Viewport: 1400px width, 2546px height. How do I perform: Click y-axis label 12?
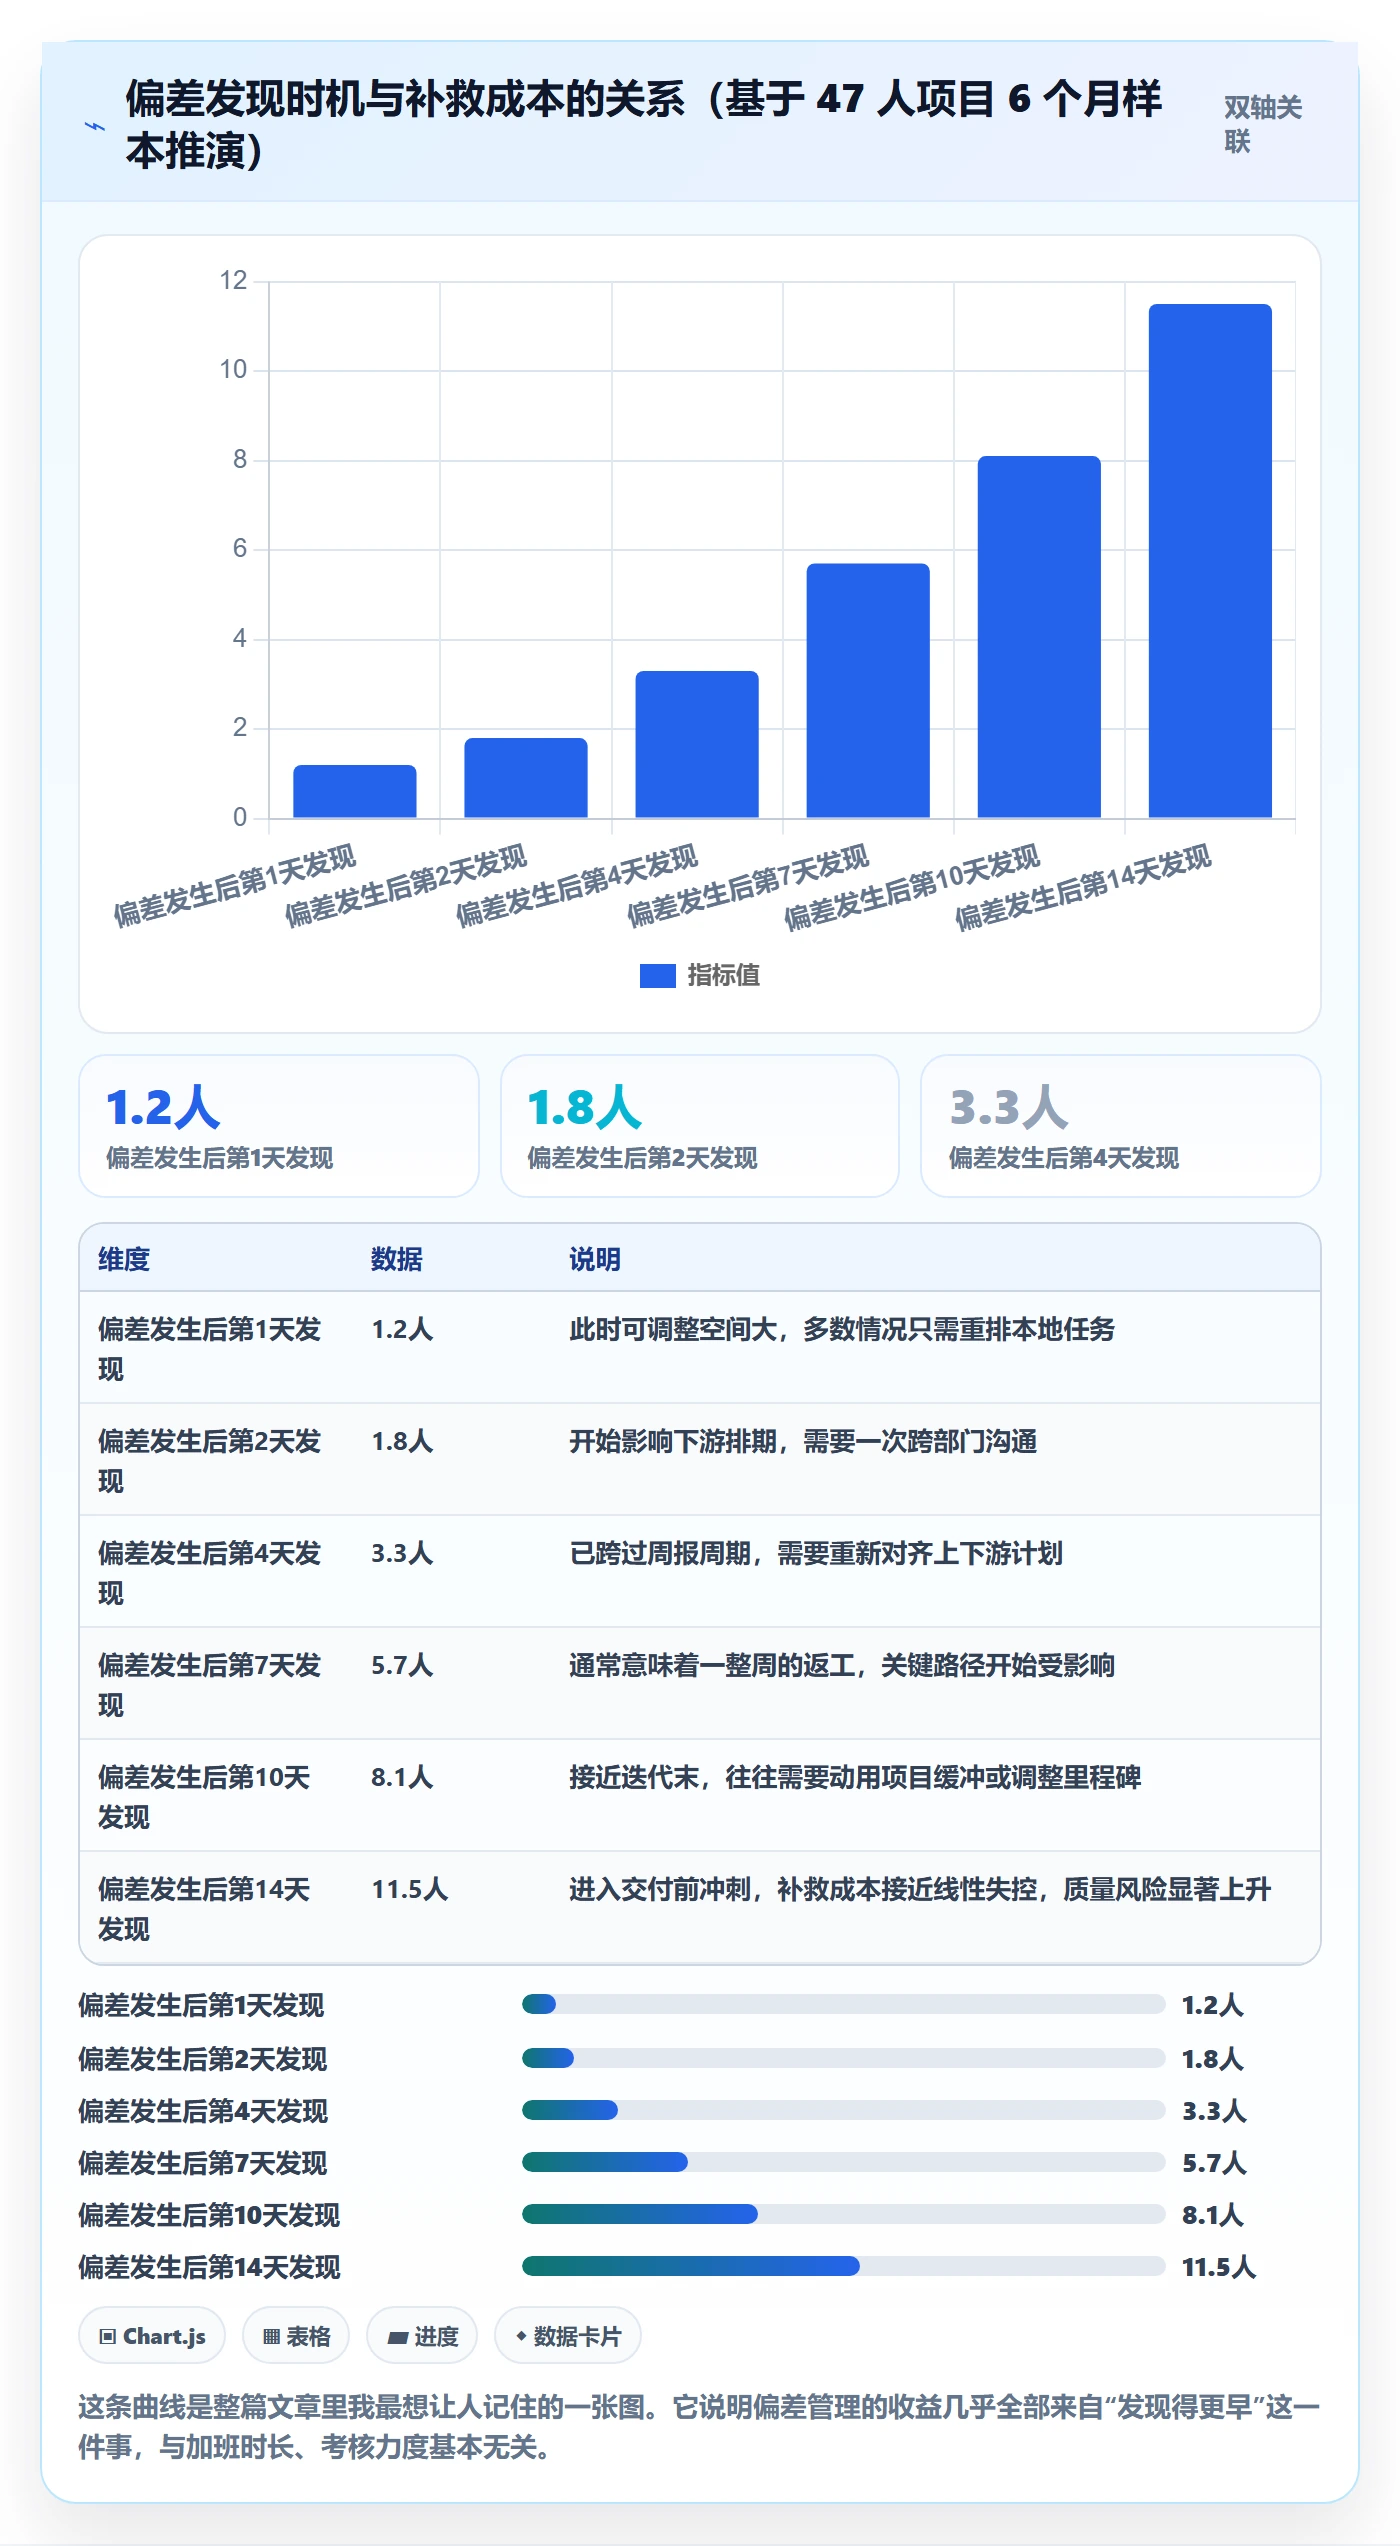233,280
